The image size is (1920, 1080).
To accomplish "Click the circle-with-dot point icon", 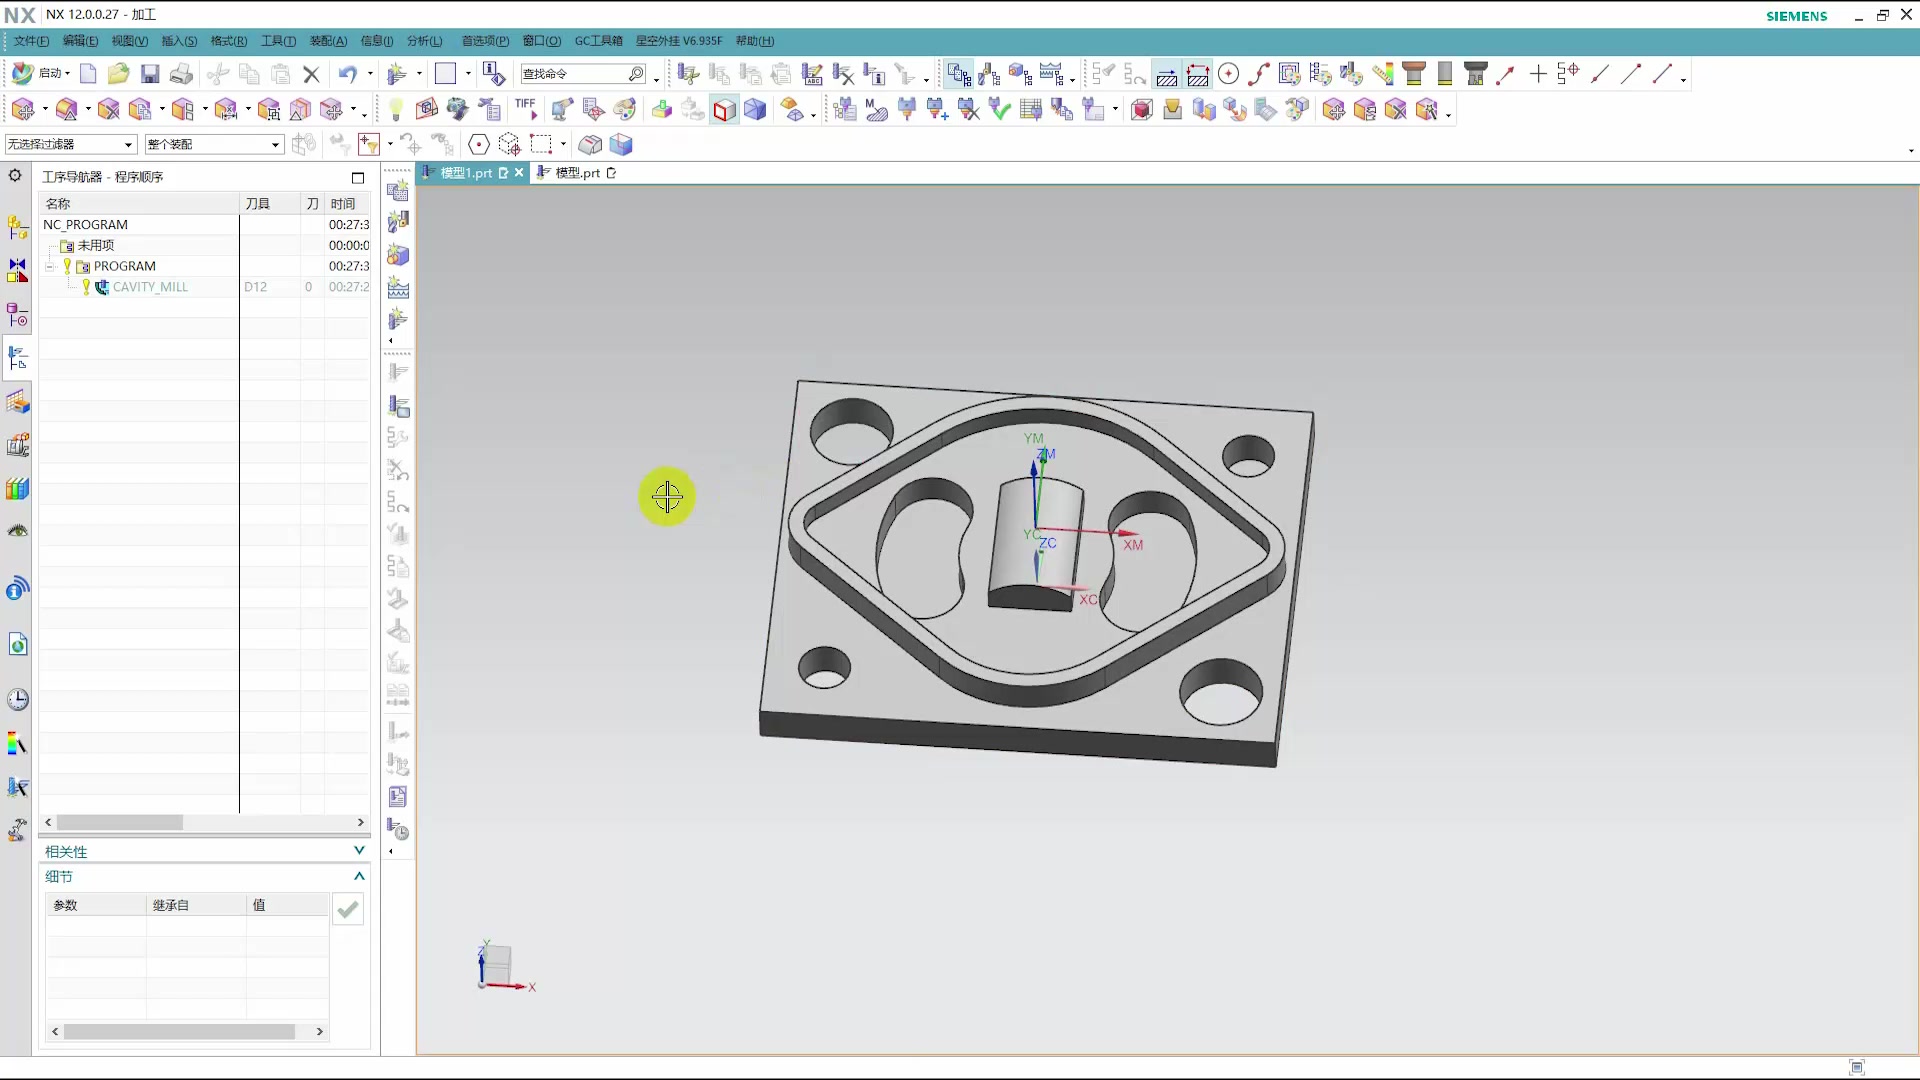I will tap(1229, 74).
